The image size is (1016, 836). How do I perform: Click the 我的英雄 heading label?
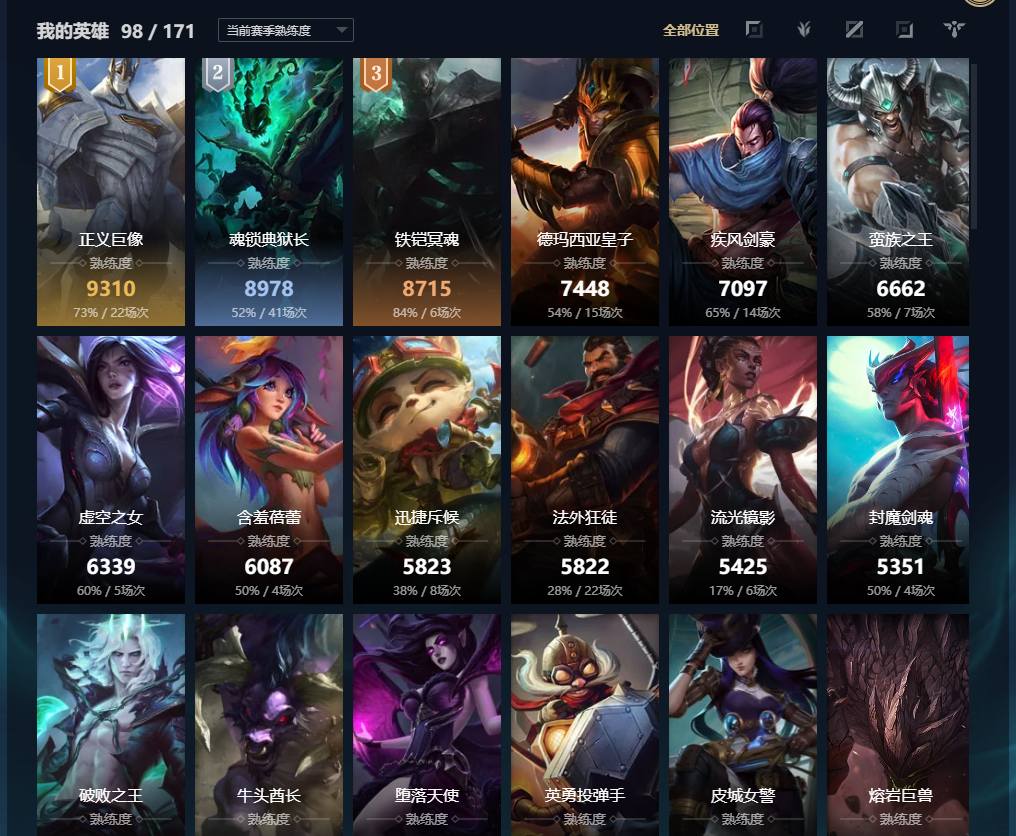click(x=73, y=30)
